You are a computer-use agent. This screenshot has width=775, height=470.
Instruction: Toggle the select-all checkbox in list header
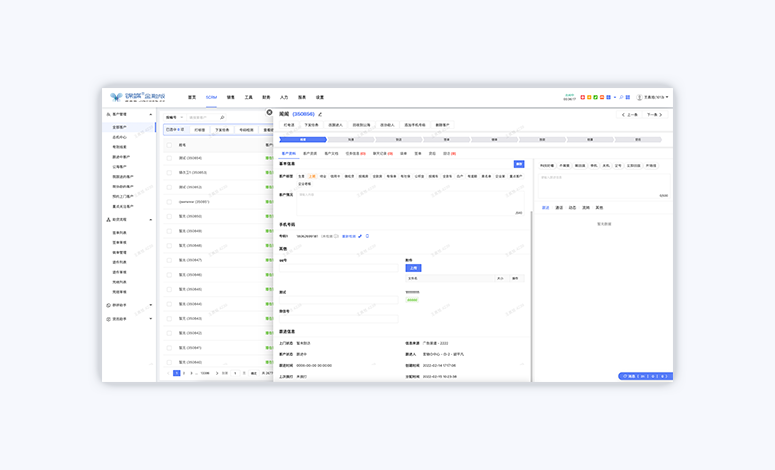(170, 145)
